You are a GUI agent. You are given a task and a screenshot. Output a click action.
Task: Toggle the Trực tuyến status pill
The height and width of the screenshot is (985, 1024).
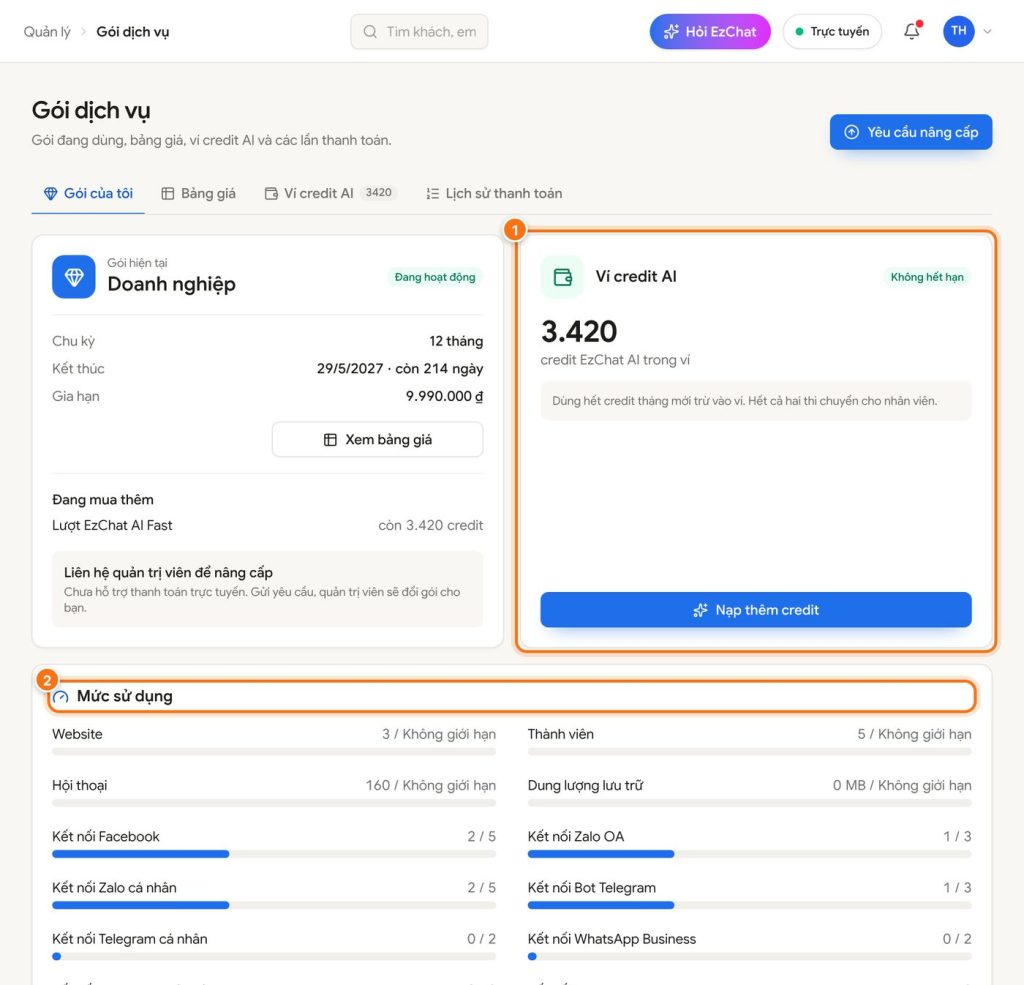tap(832, 31)
